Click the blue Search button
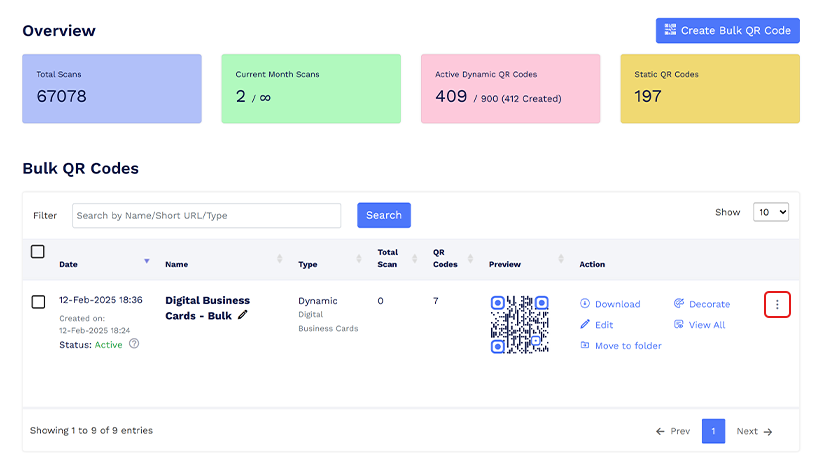 [x=383, y=215]
